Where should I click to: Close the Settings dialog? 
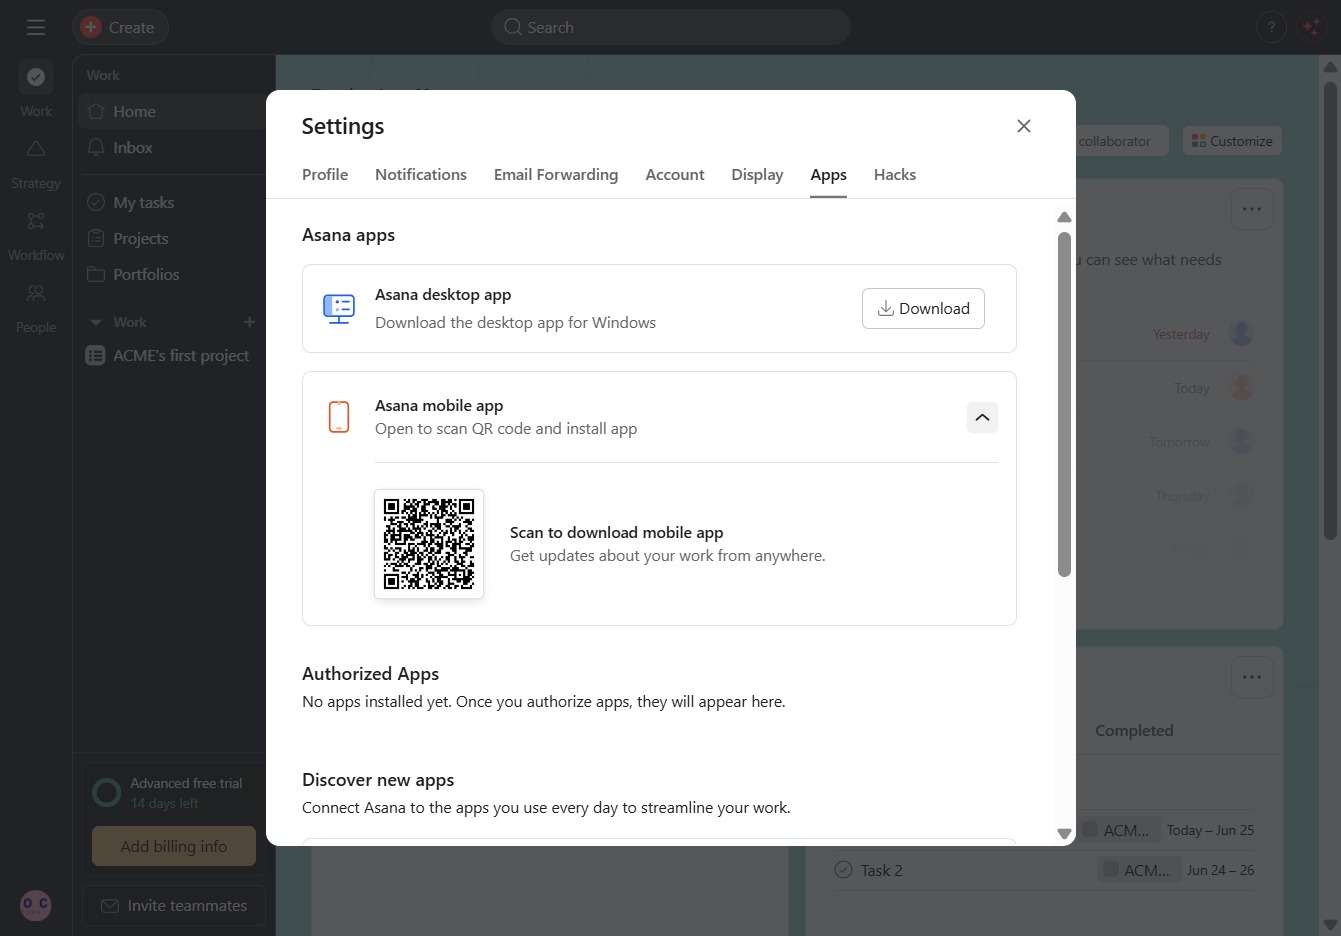pyautogui.click(x=1024, y=126)
